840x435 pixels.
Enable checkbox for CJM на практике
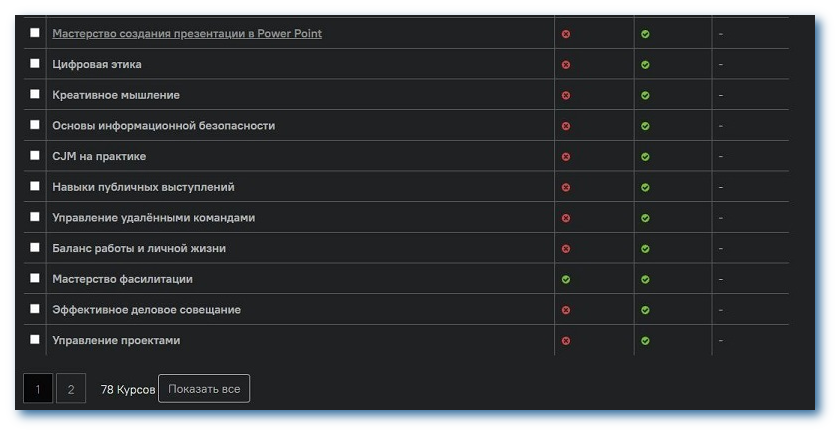[x=35, y=156]
